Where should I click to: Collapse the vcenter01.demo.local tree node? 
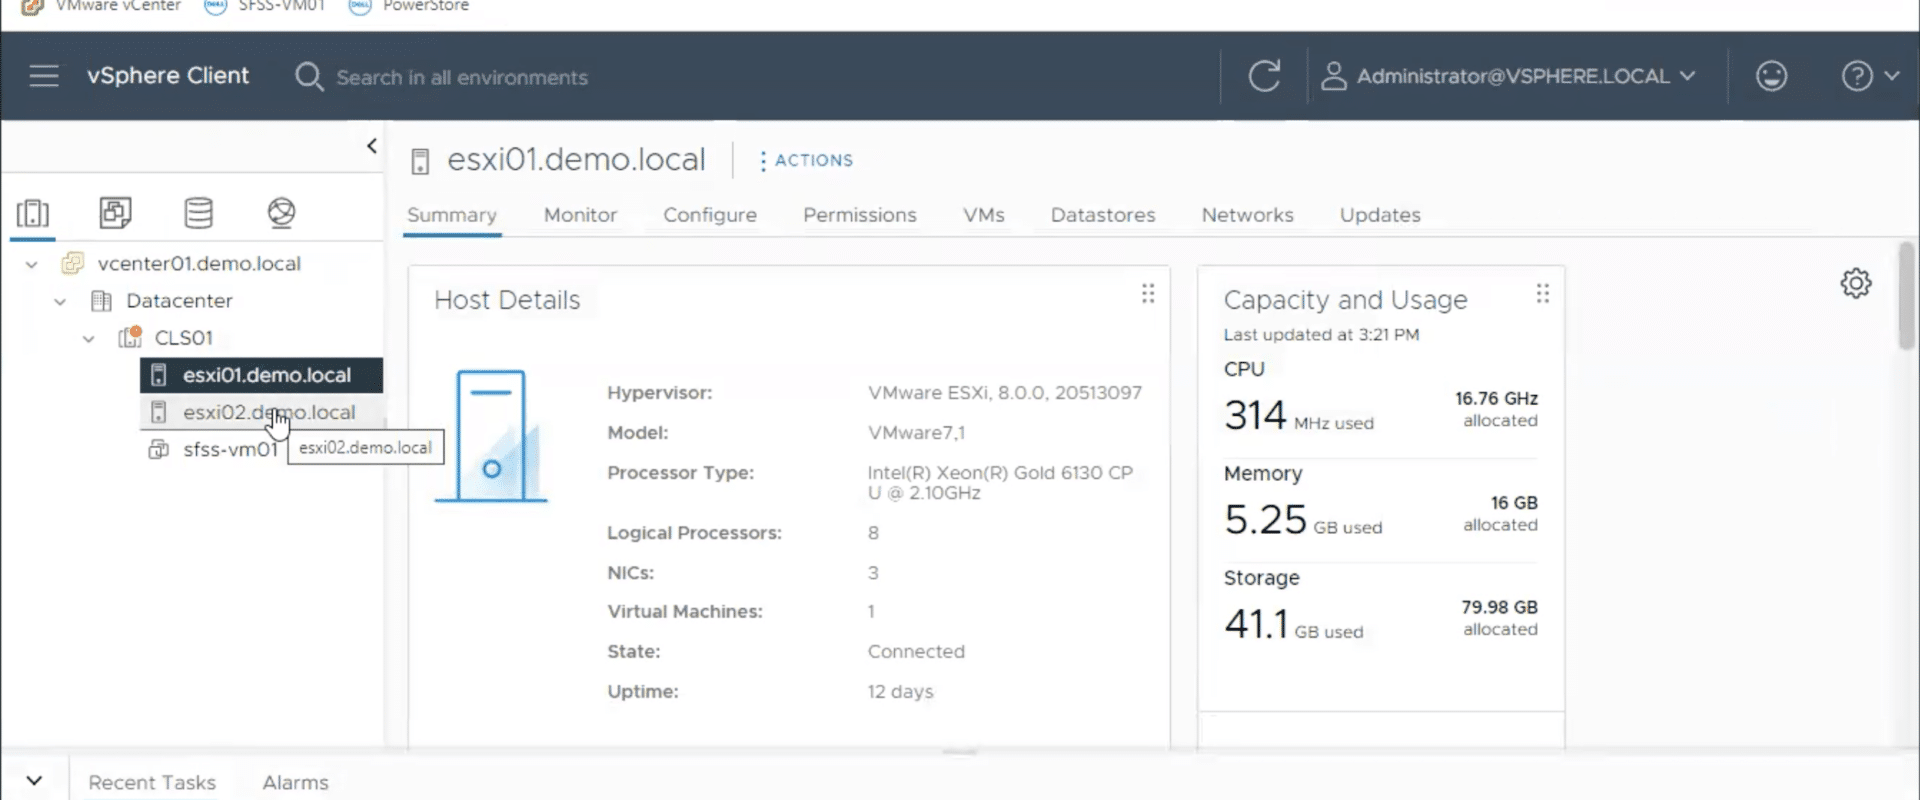(x=32, y=264)
